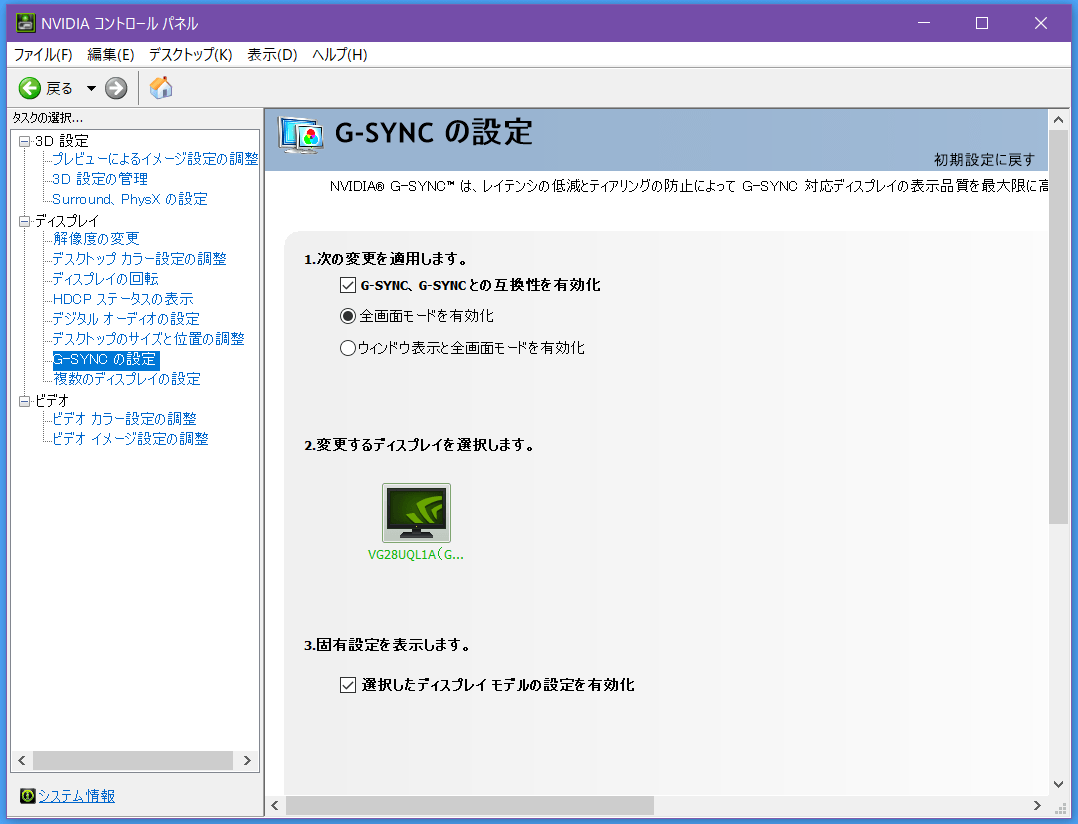Toggle 選択したディスプレイ モデルの設定を有効化 checkbox
This screenshot has width=1078, height=824.
click(x=348, y=684)
